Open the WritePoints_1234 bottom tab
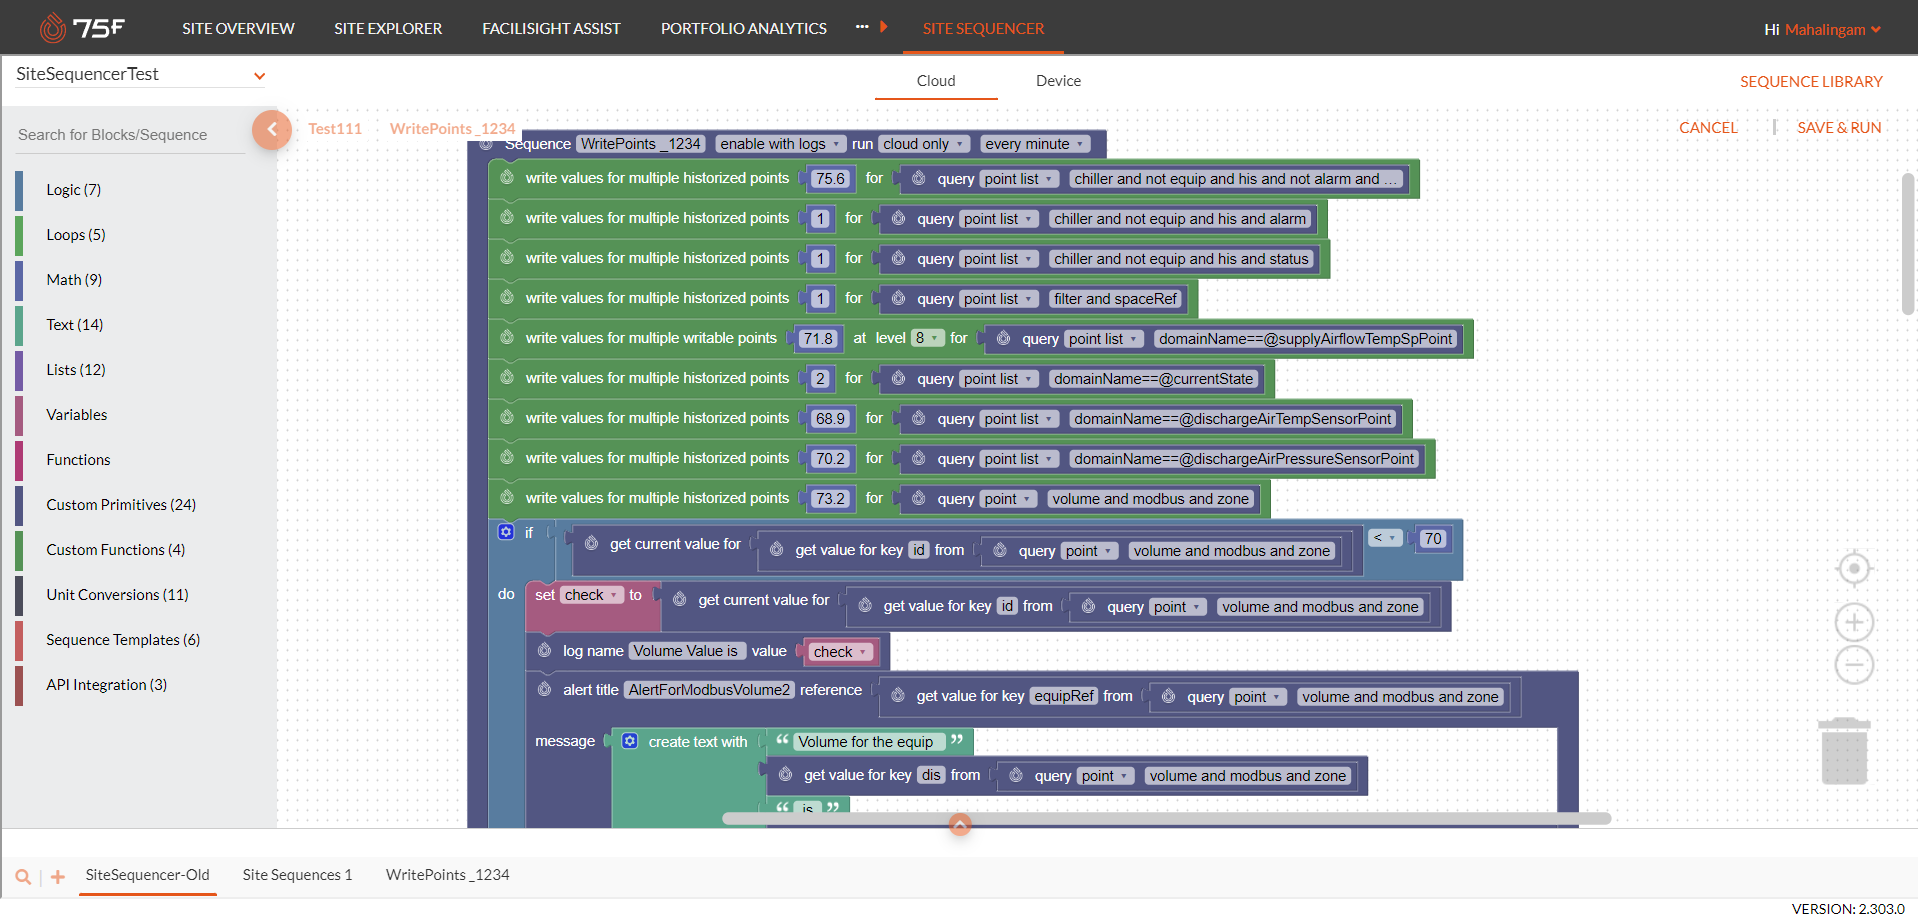Image resolution: width=1918 pixels, height=918 pixels. pos(447,875)
